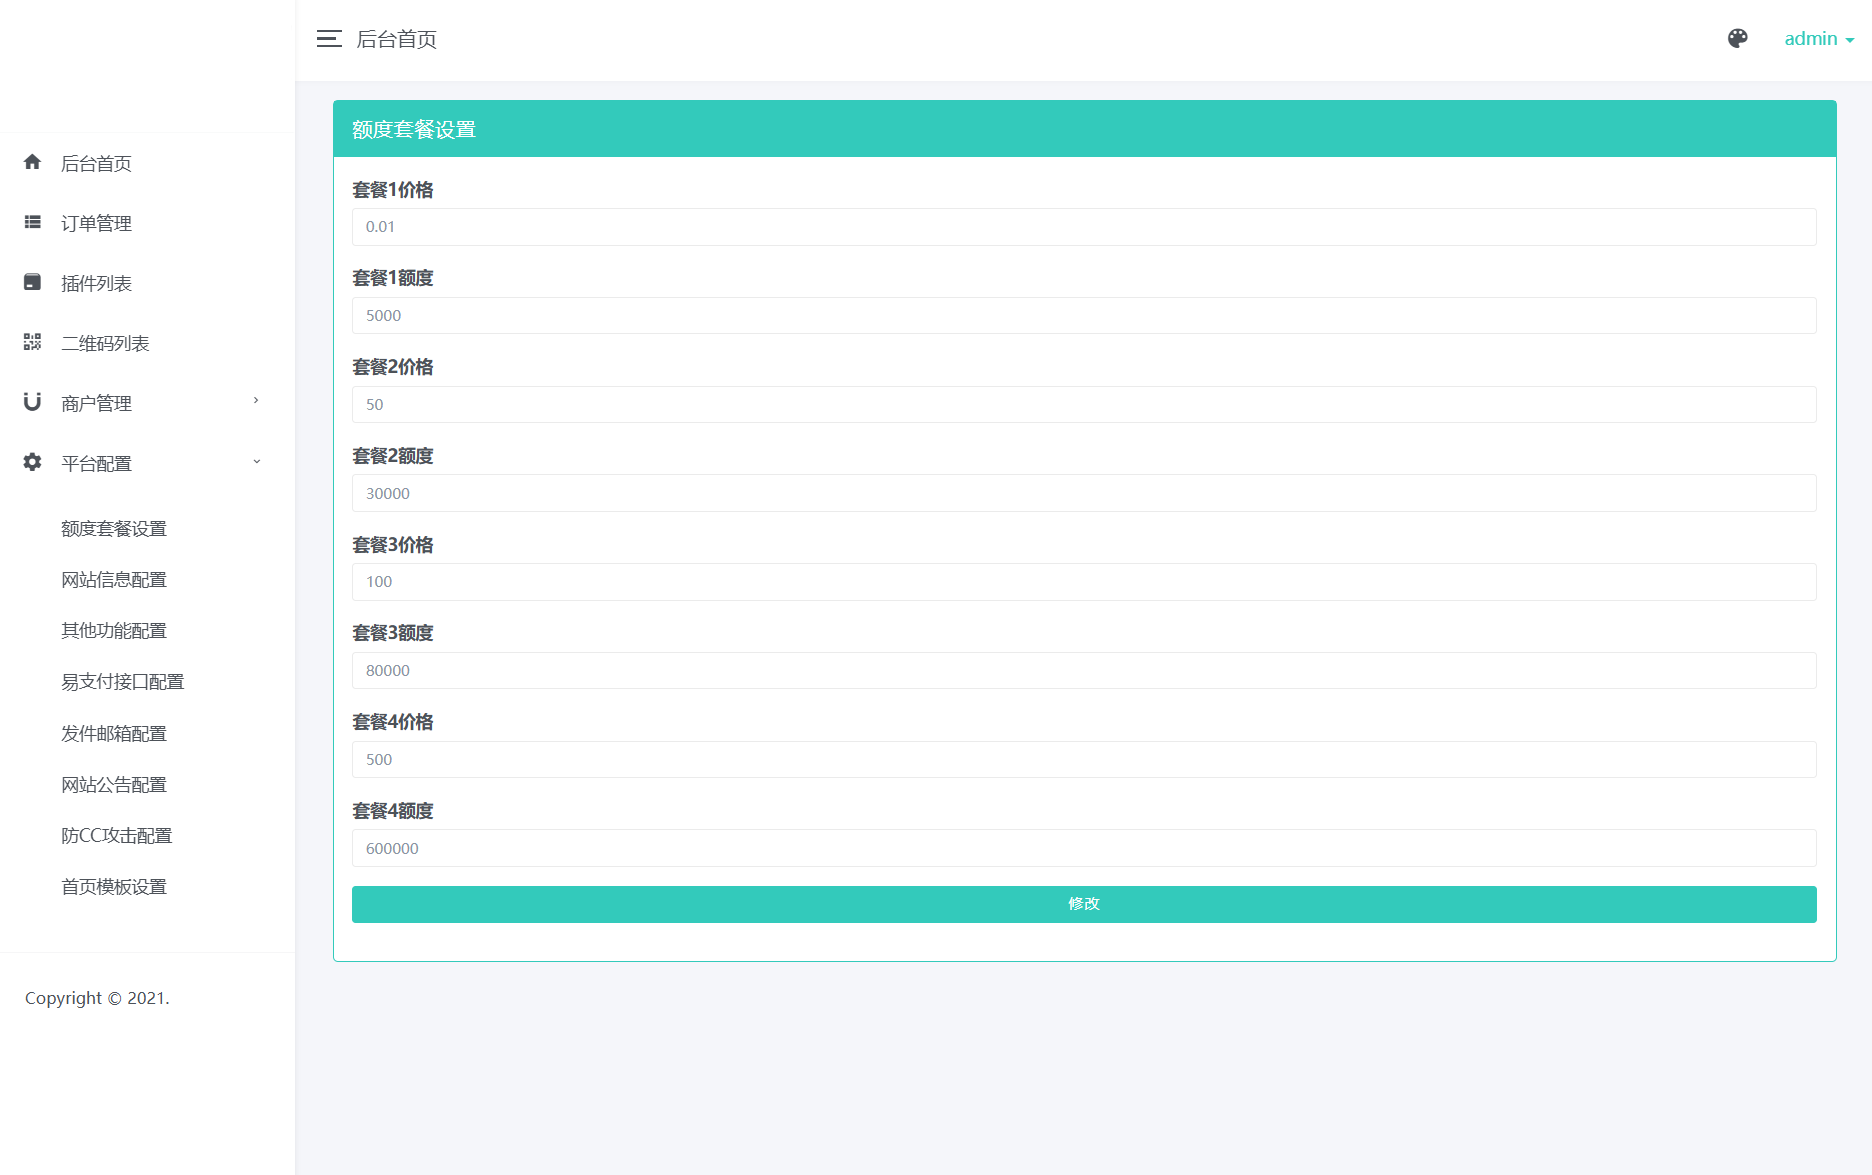The width and height of the screenshot is (1872, 1175).
Task: Expand the 商户管理 submenu arrow
Action: (x=256, y=401)
